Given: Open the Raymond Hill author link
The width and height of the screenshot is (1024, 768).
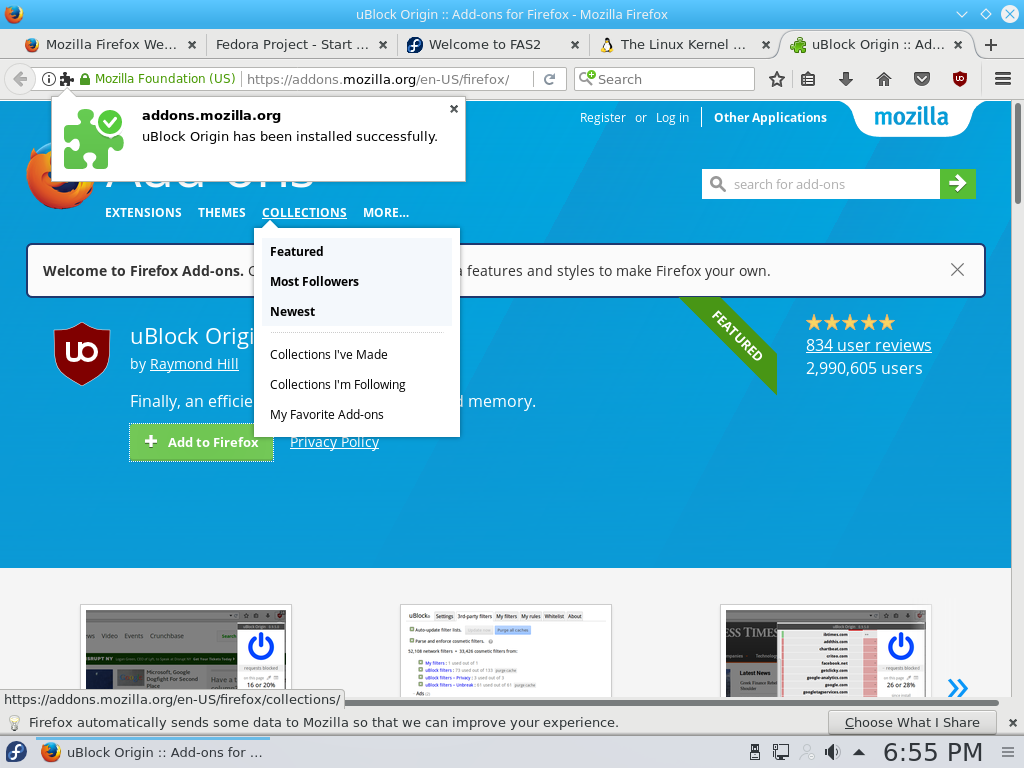Looking at the screenshot, I should click(x=194, y=364).
